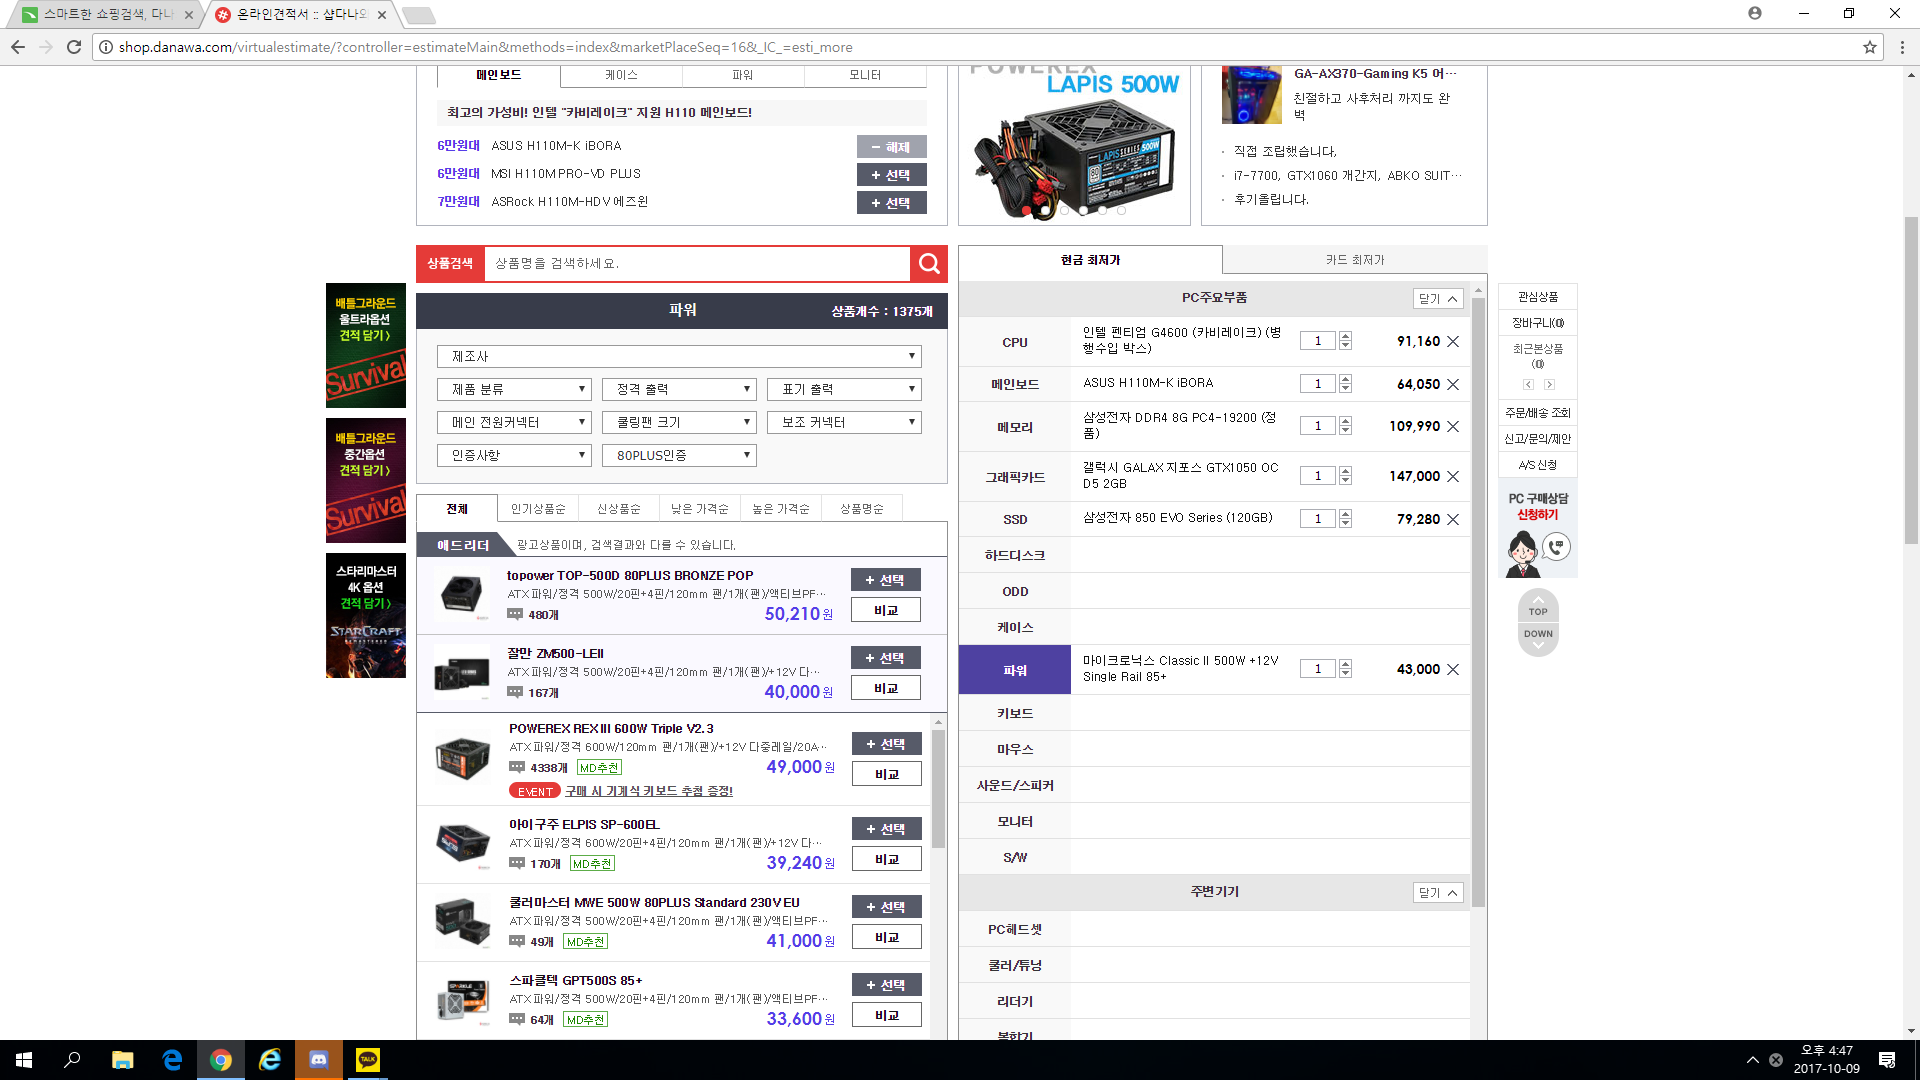Open the Chrome menu three-dot icon
This screenshot has height=1080, width=1920.
pyautogui.click(x=1903, y=47)
